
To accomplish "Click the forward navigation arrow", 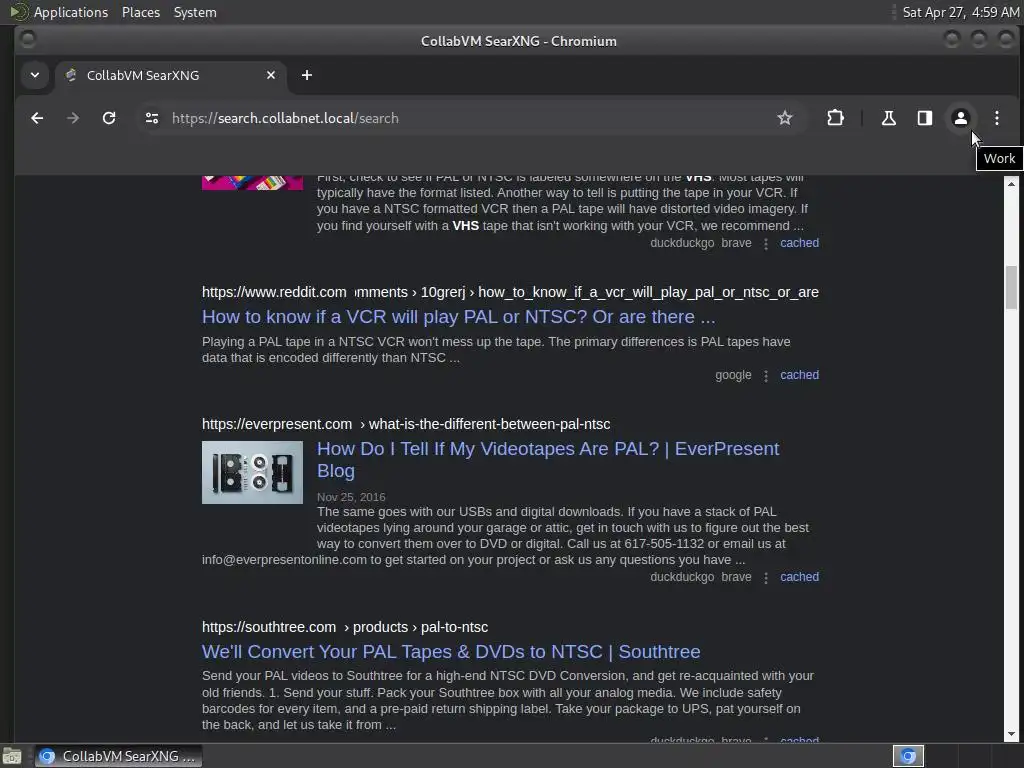I will pos(73,118).
